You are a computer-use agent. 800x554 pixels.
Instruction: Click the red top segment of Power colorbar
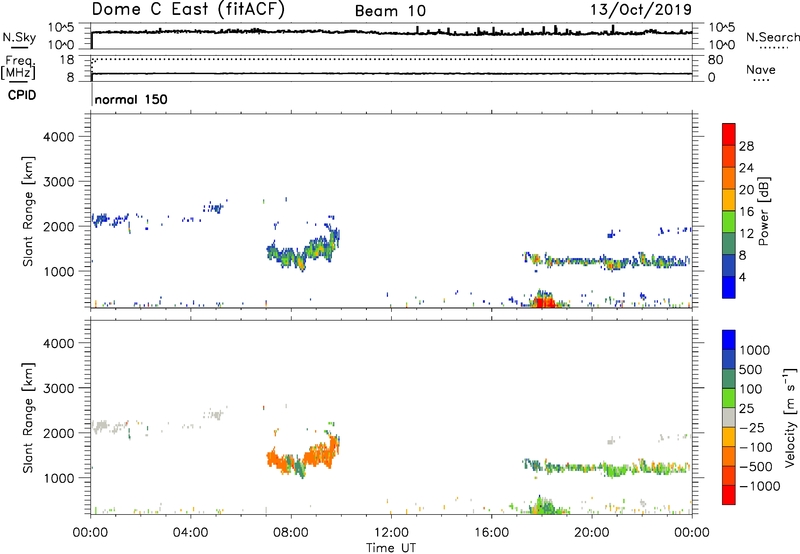(x=729, y=134)
